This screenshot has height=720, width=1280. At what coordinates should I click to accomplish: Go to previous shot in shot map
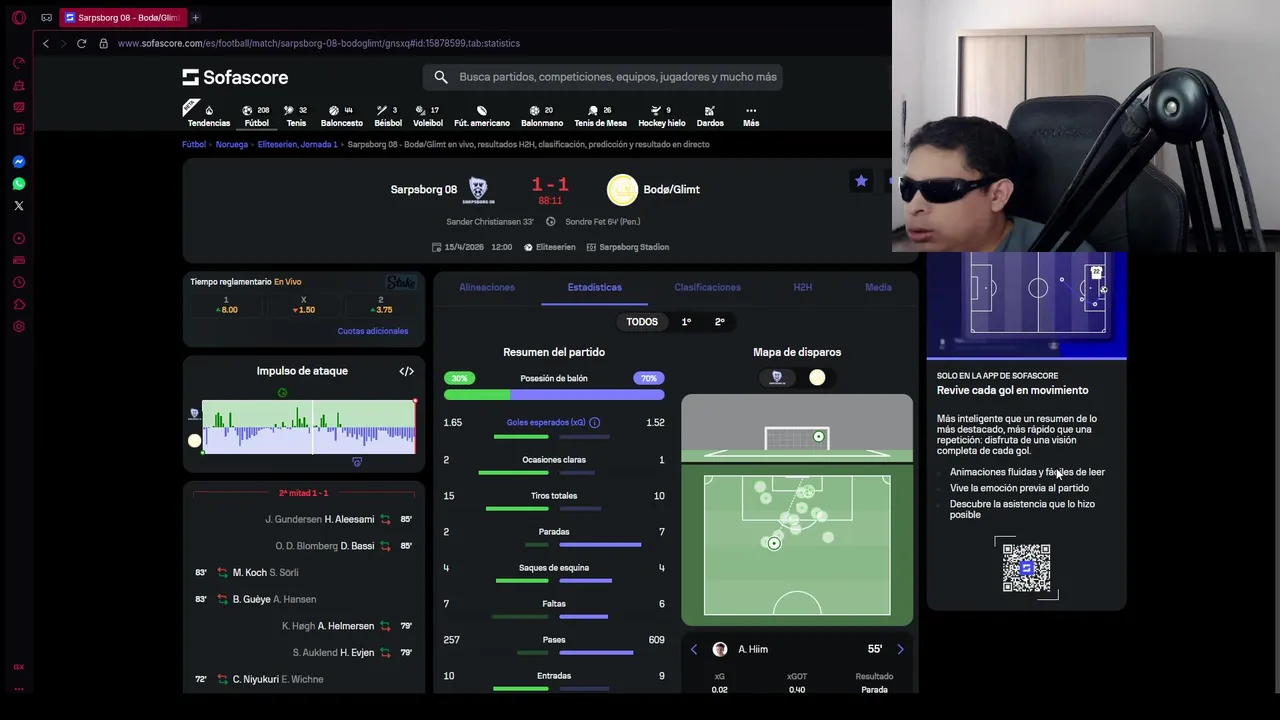pos(694,649)
